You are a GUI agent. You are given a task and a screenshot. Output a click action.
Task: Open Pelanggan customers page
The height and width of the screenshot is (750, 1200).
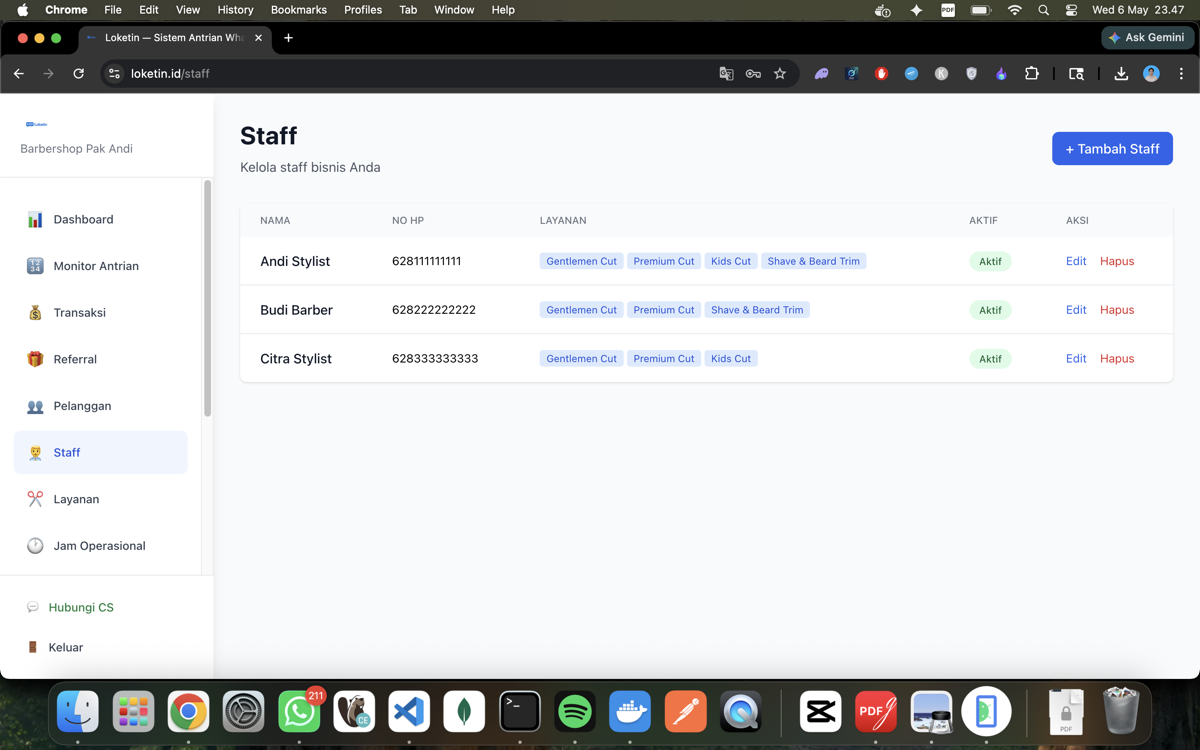tap(100, 406)
